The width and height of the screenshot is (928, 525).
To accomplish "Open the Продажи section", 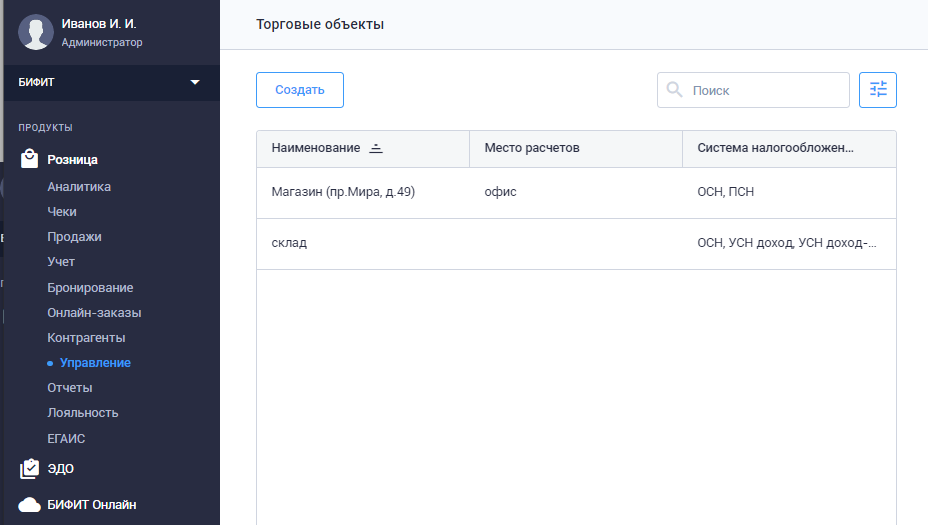I will click(x=74, y=237).
